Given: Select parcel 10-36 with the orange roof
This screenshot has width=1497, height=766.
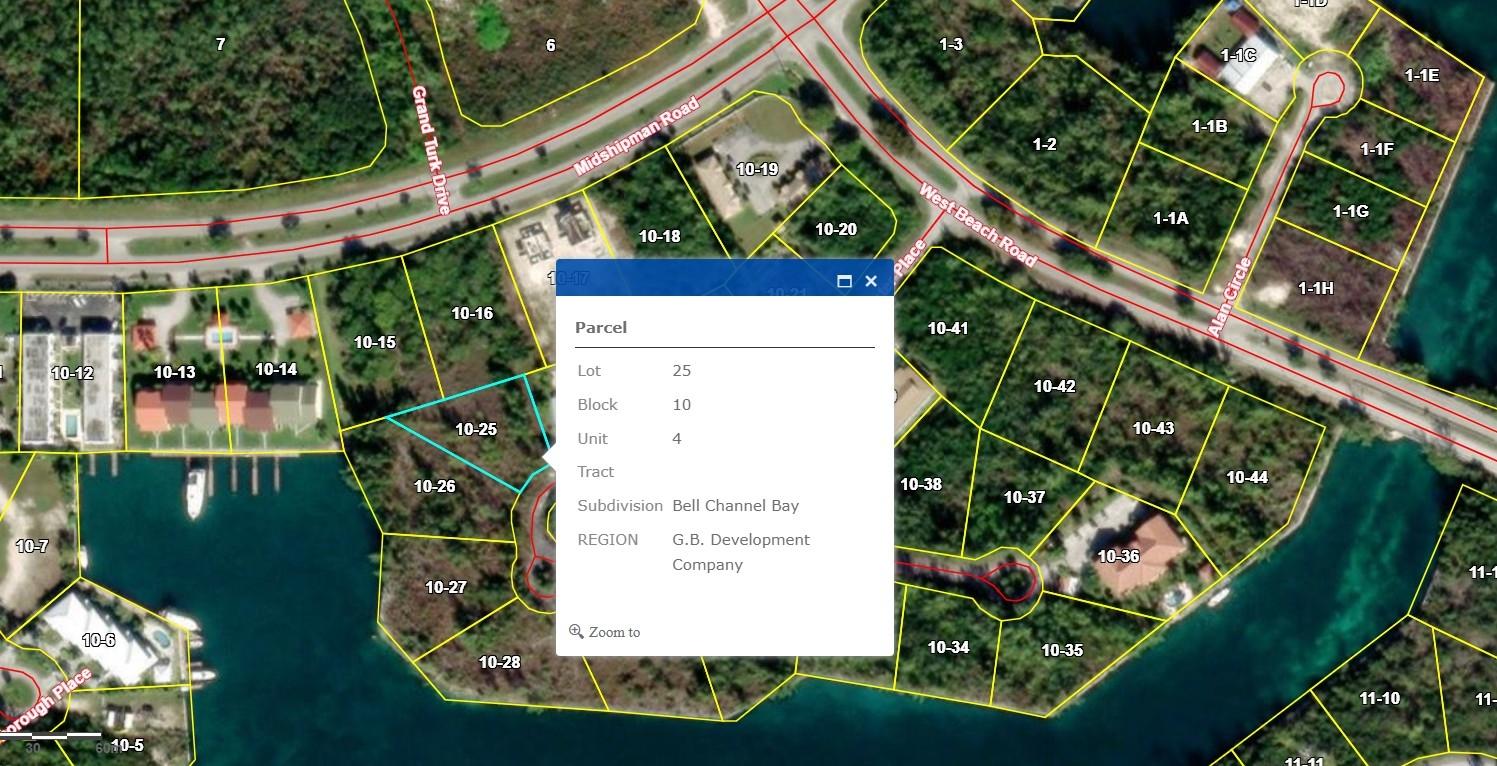Looking at the screenshot, I should point(1118,556).
